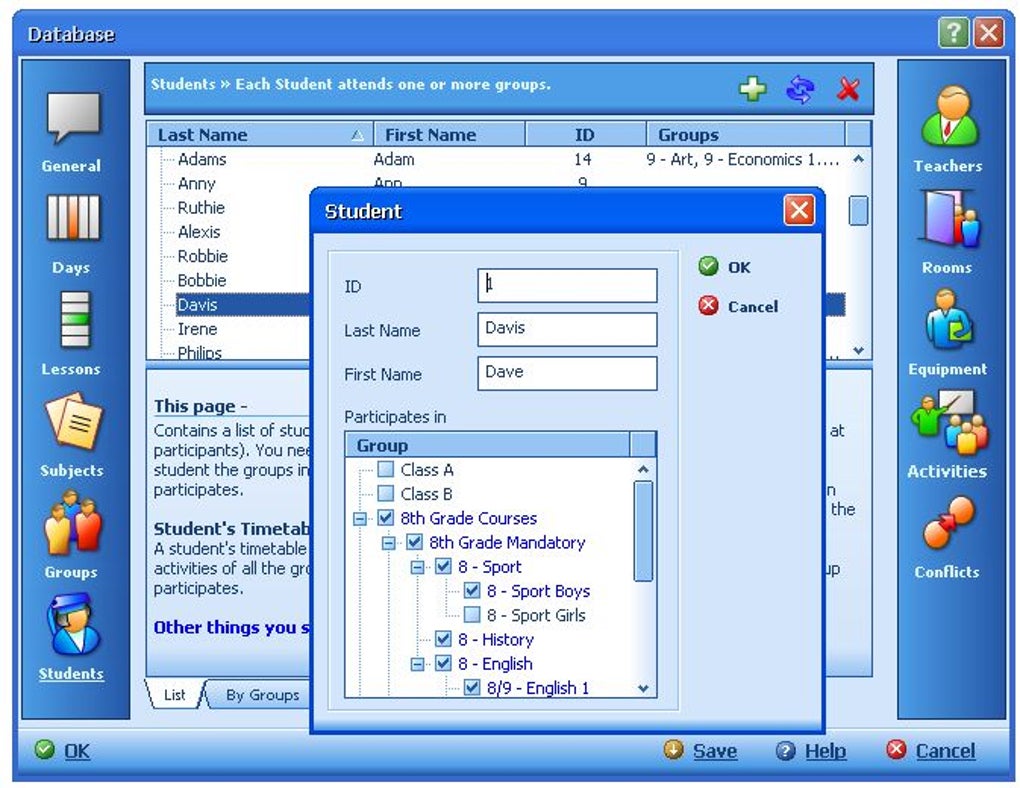Click the Database help question mark icon
The image size is (1020, 788).
953,33
